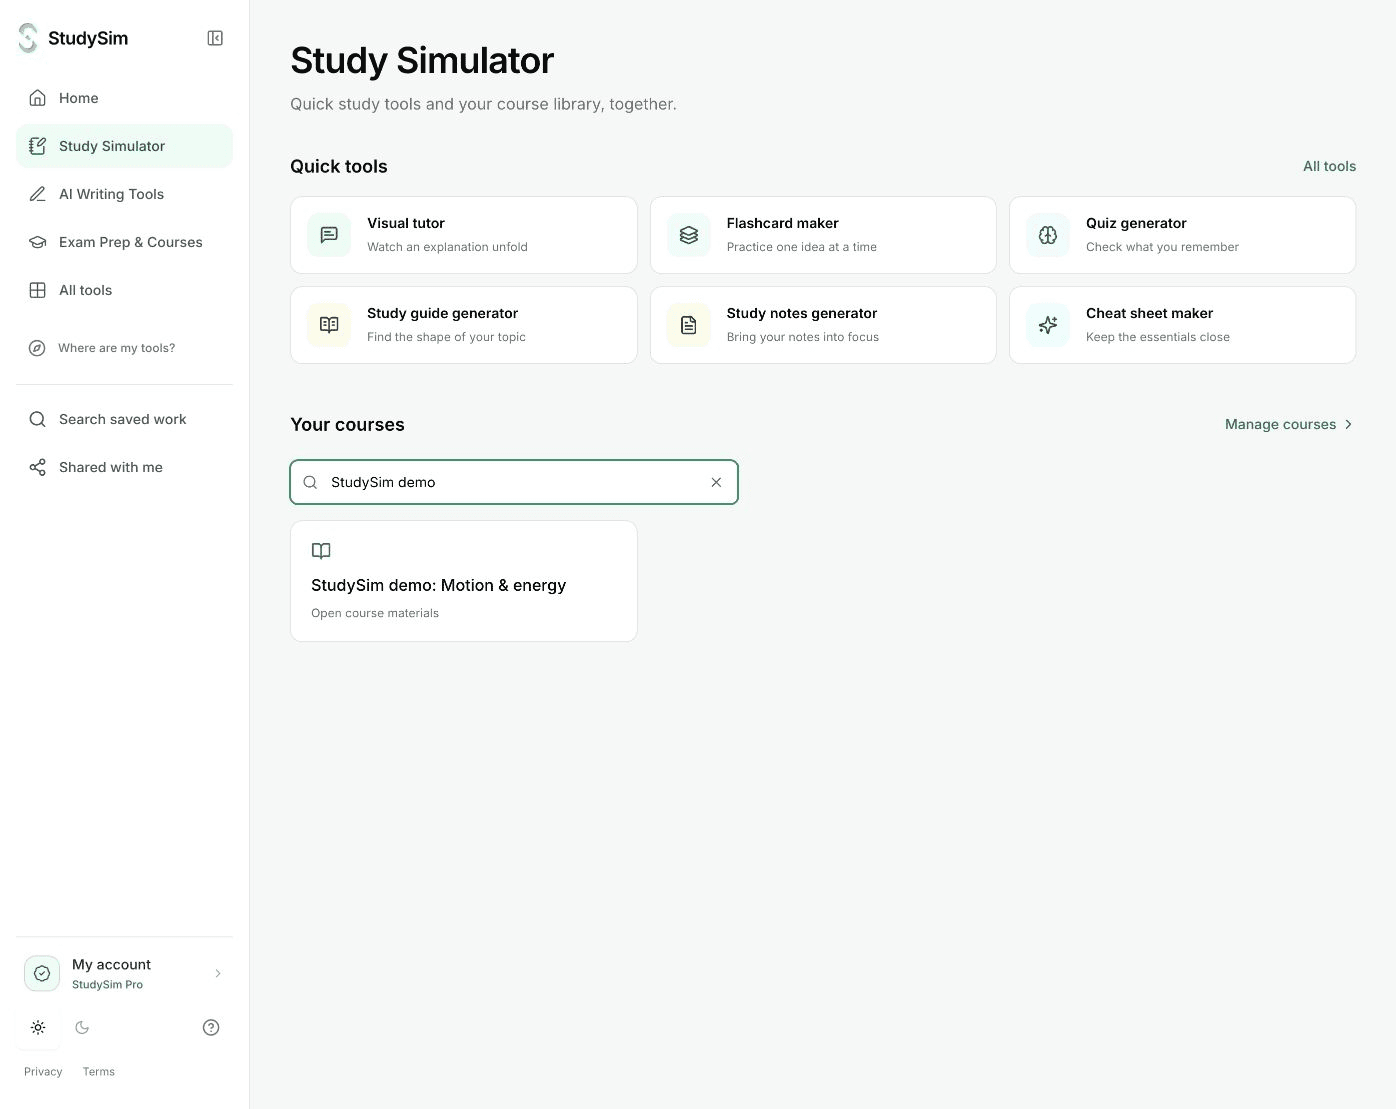This screenshot has width=1396, height=1109.
Task: Collapse the sidebar panel icon
Action: (x=215, y=38)
